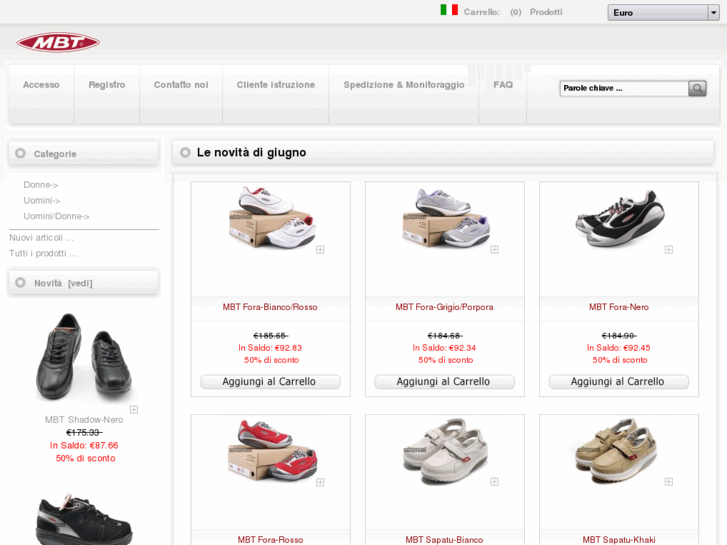Image resolution: width=727 pixels, height=545 pixels.
Task: Click the Le novità di giugno heading
Action: point(251,152)
